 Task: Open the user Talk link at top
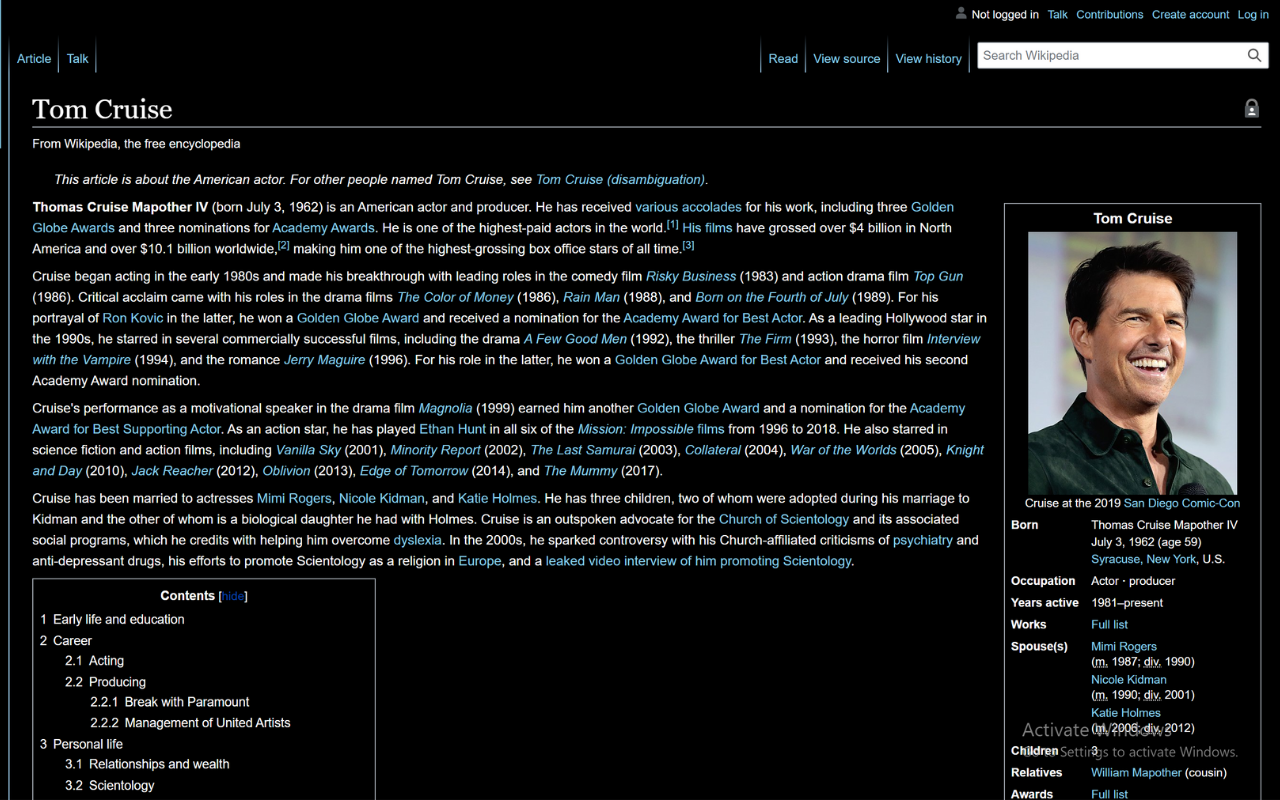1058,15
